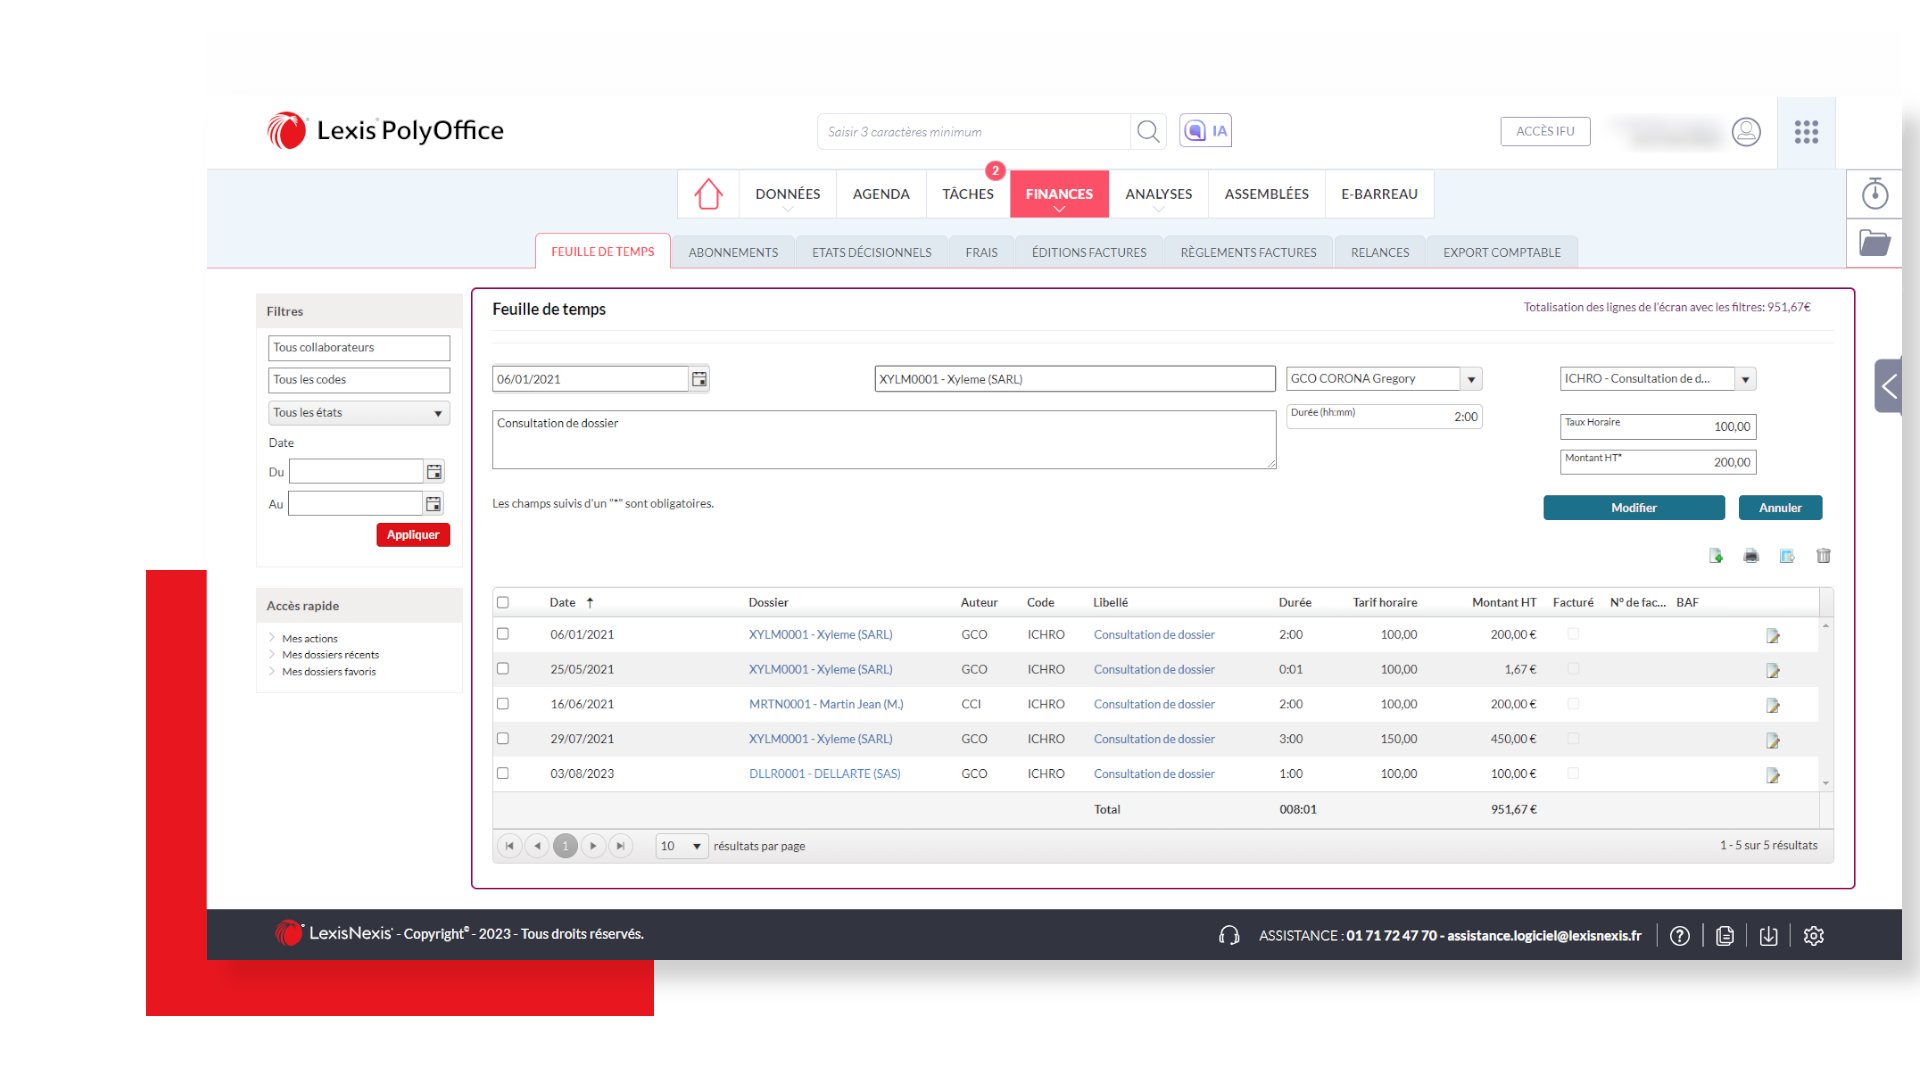Click the Modifier button

(x=1634, y=508)
